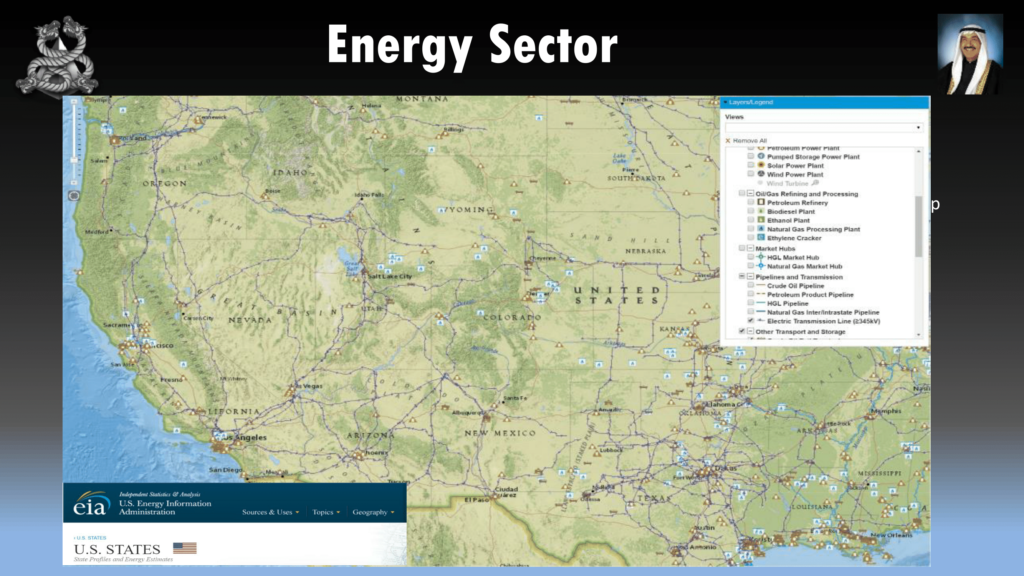The width and height of the screenshot is (1024, 576).
Task: Enable the HGL Market Hub checkbox
Action: [751, 257]
